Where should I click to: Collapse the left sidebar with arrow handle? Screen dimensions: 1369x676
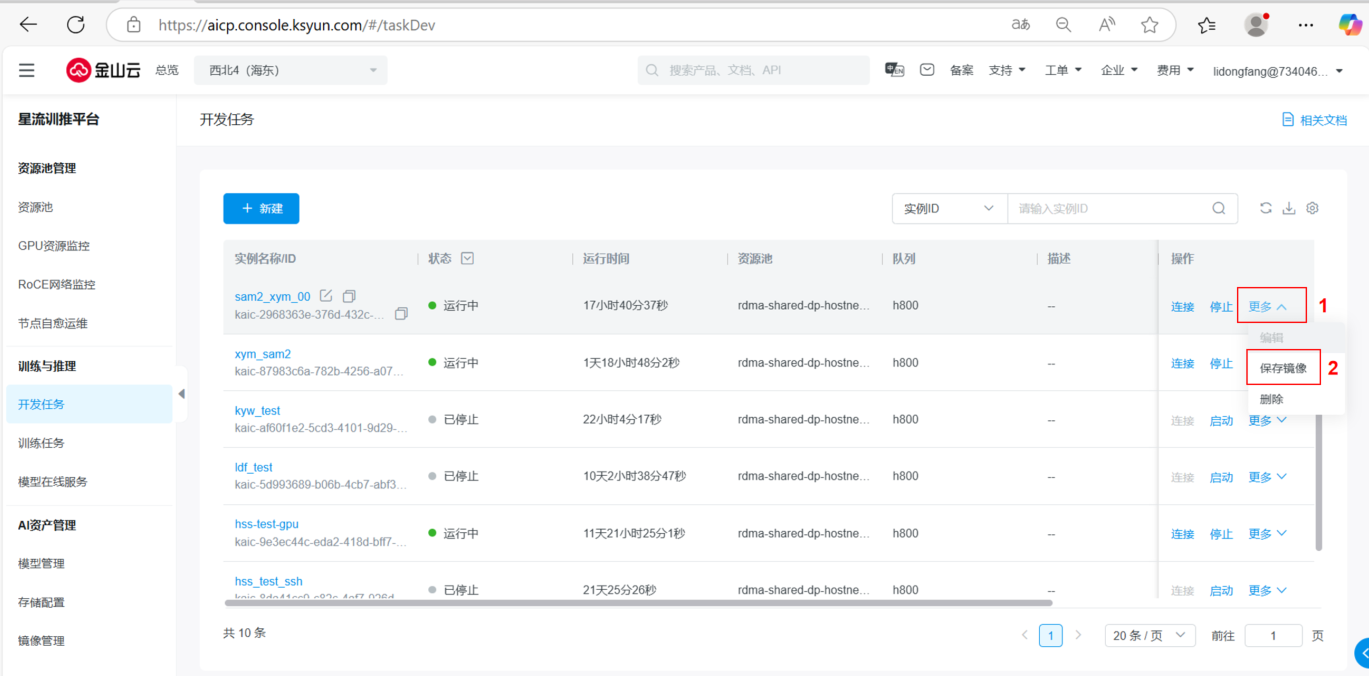(181, 395)
